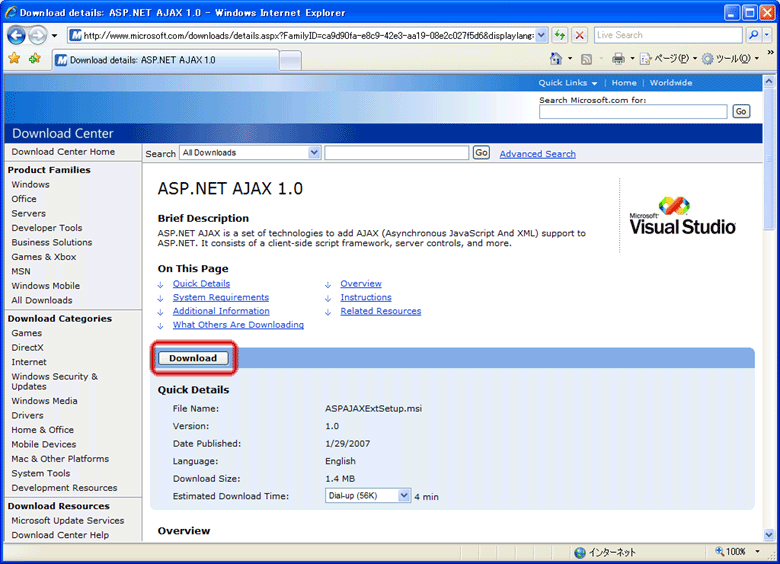Open recent pages dropdown beside Forward

pyautogui.click(x=54, y=36)
